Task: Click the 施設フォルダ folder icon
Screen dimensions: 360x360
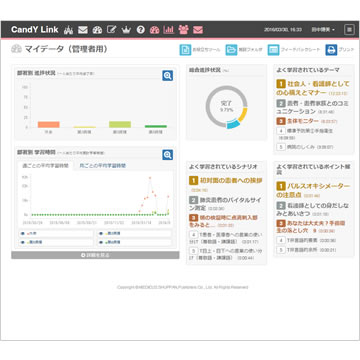Action: click(x=231, y=50)
